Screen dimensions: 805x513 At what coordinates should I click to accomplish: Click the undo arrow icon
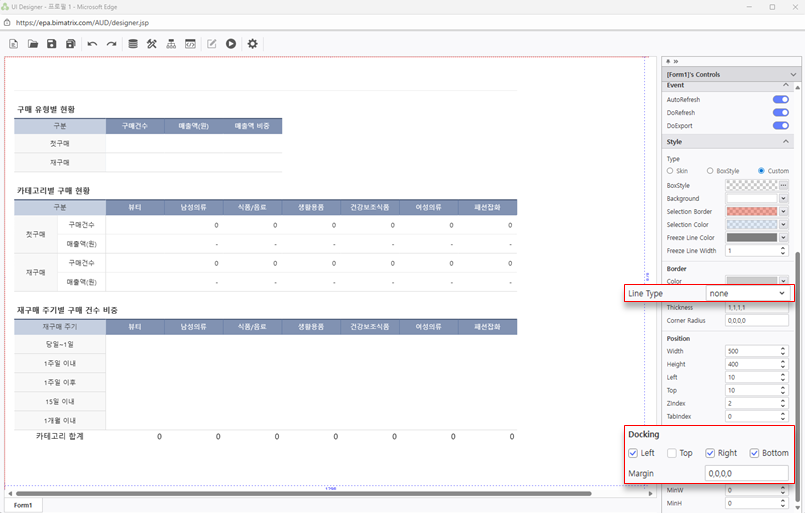(x=92, y=44)
